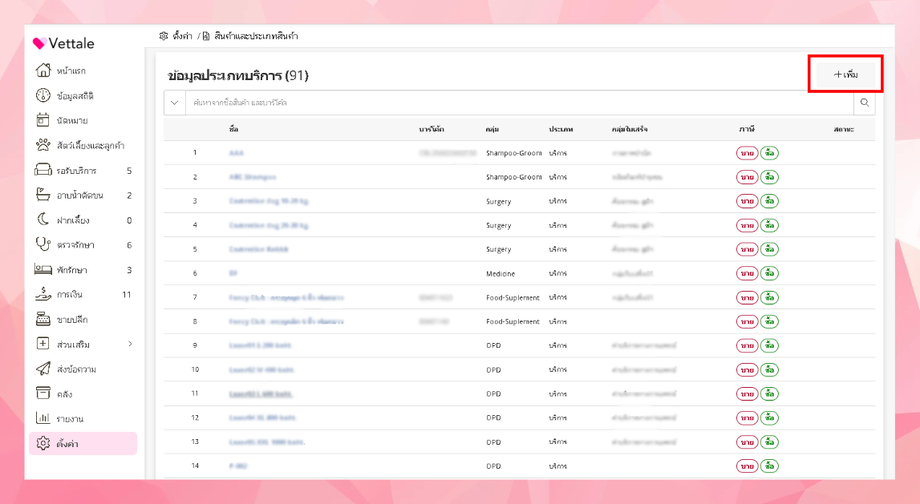Select the ขาย tag in row 14
Viewport: 920px width, 504px height.
747,466
